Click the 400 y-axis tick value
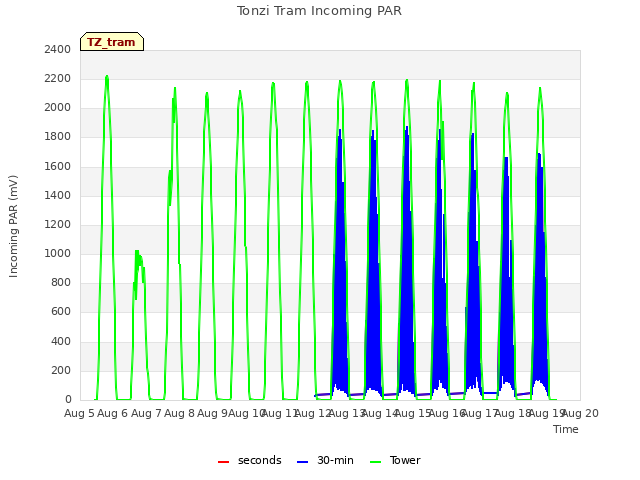This screenshot has height=480, width=640. click(61, 341)
